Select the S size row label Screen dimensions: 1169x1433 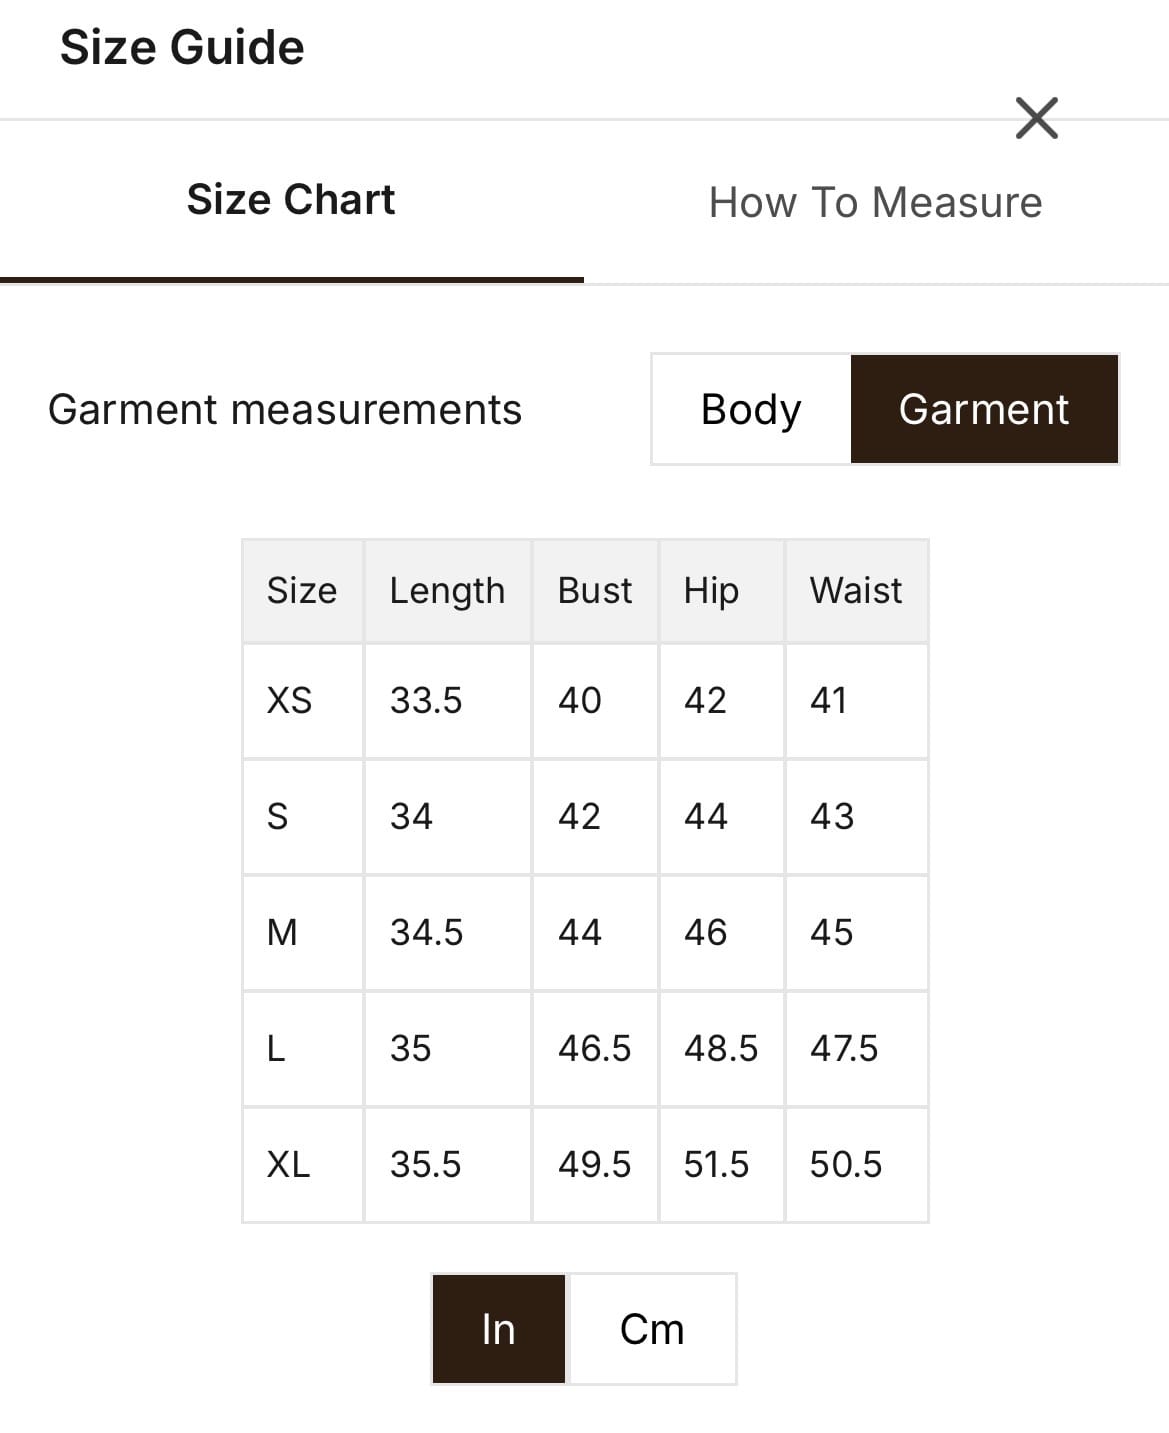coord(277,816)
